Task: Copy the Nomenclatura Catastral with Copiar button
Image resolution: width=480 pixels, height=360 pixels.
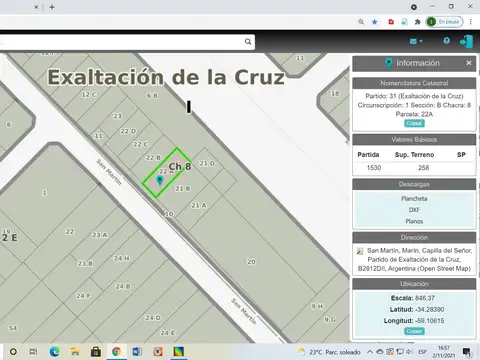Action: click(414, 123)
